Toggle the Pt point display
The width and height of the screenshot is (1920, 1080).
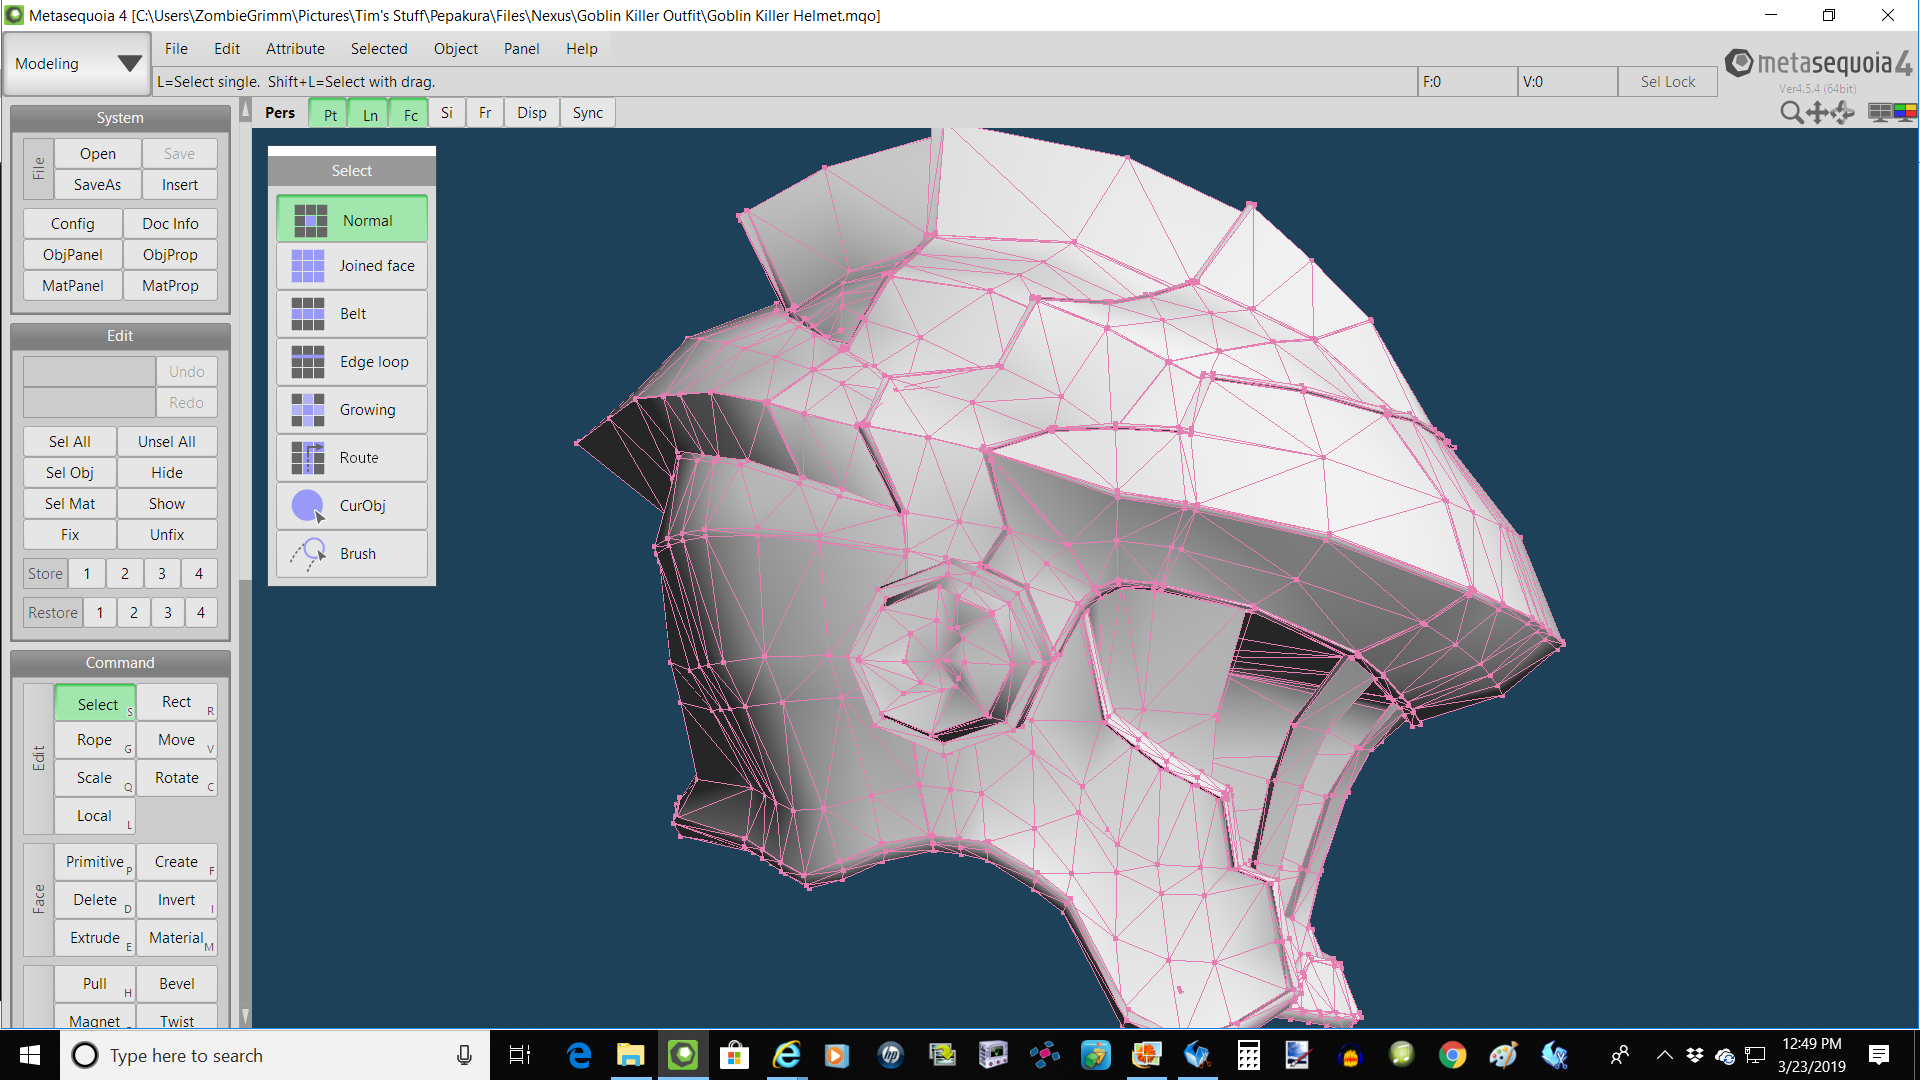(x=329, y=114)
